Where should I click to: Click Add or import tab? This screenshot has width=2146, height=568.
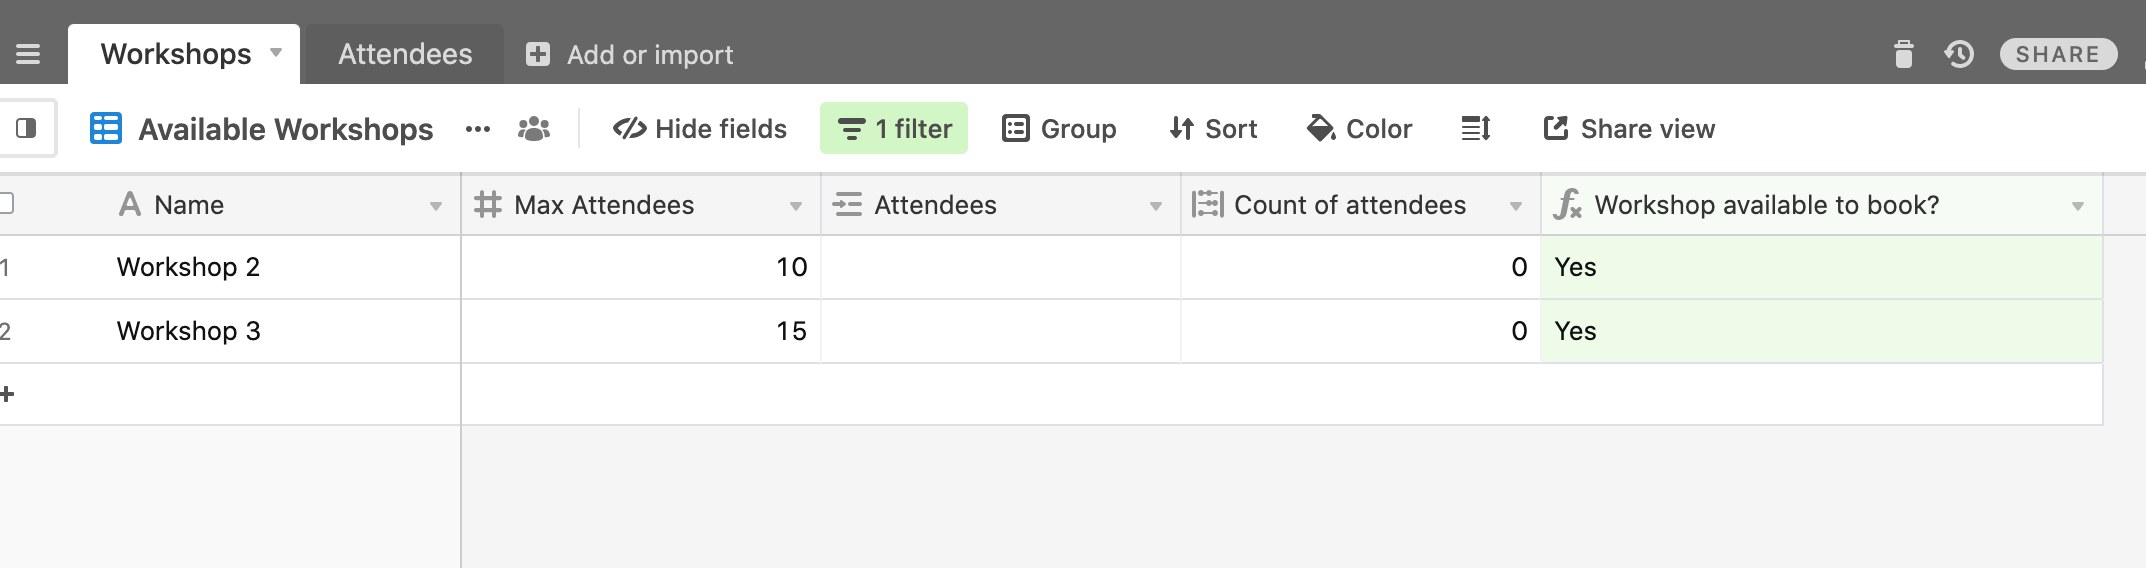click(630, 54)
